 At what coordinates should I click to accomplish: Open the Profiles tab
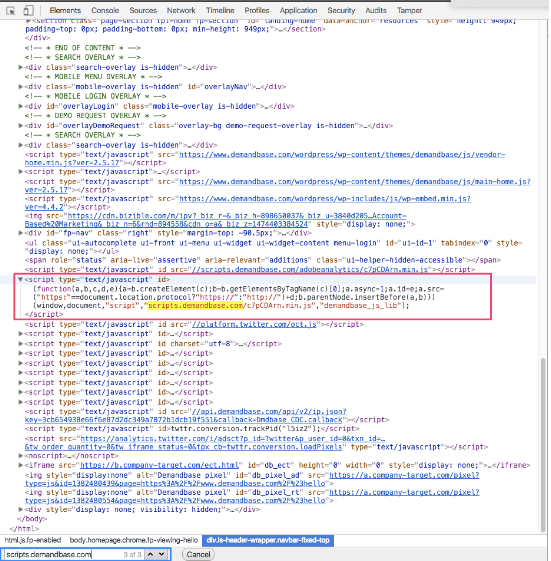[257, 10]
